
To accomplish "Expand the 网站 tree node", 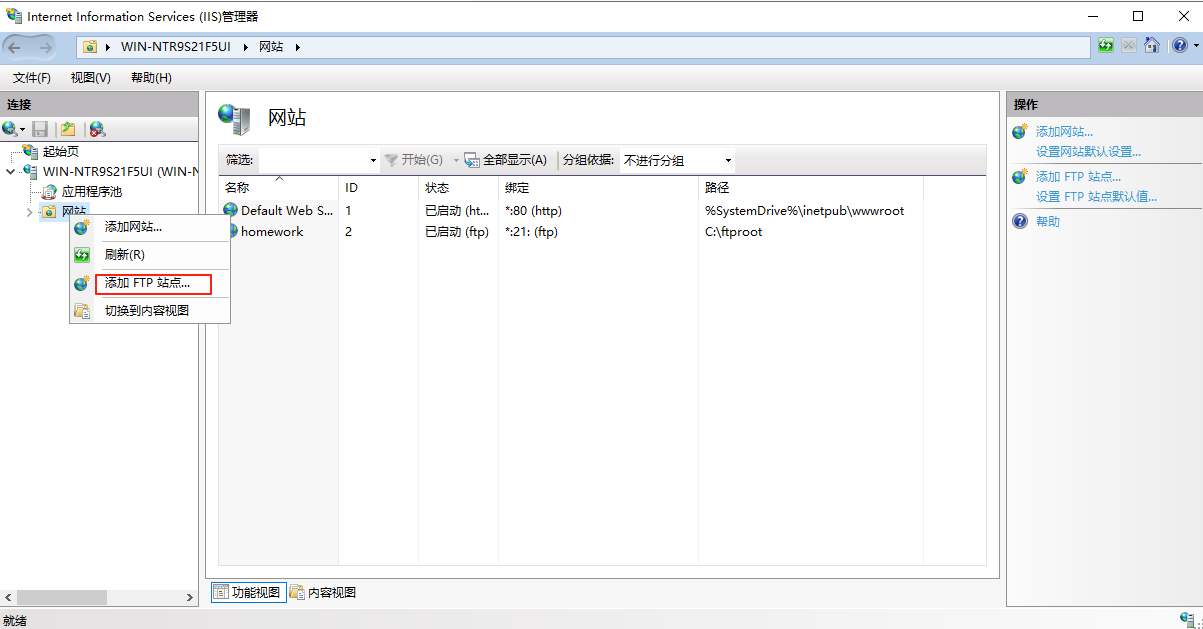I will point(29,212).
